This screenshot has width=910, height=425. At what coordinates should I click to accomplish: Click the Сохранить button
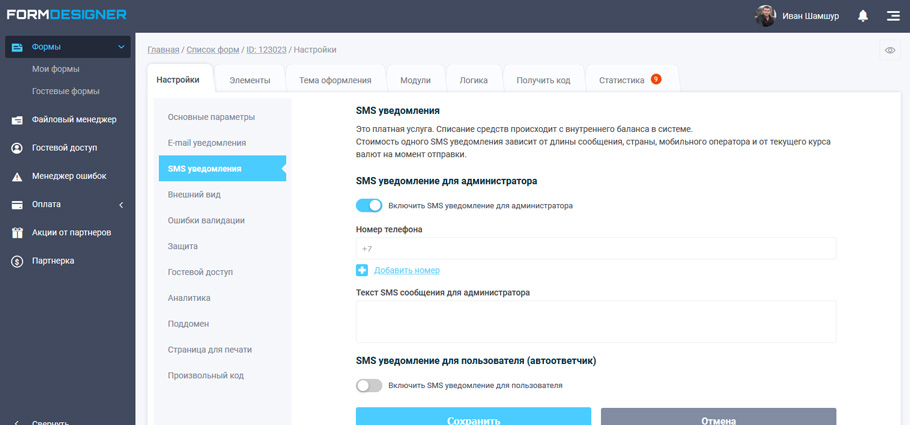474,416
